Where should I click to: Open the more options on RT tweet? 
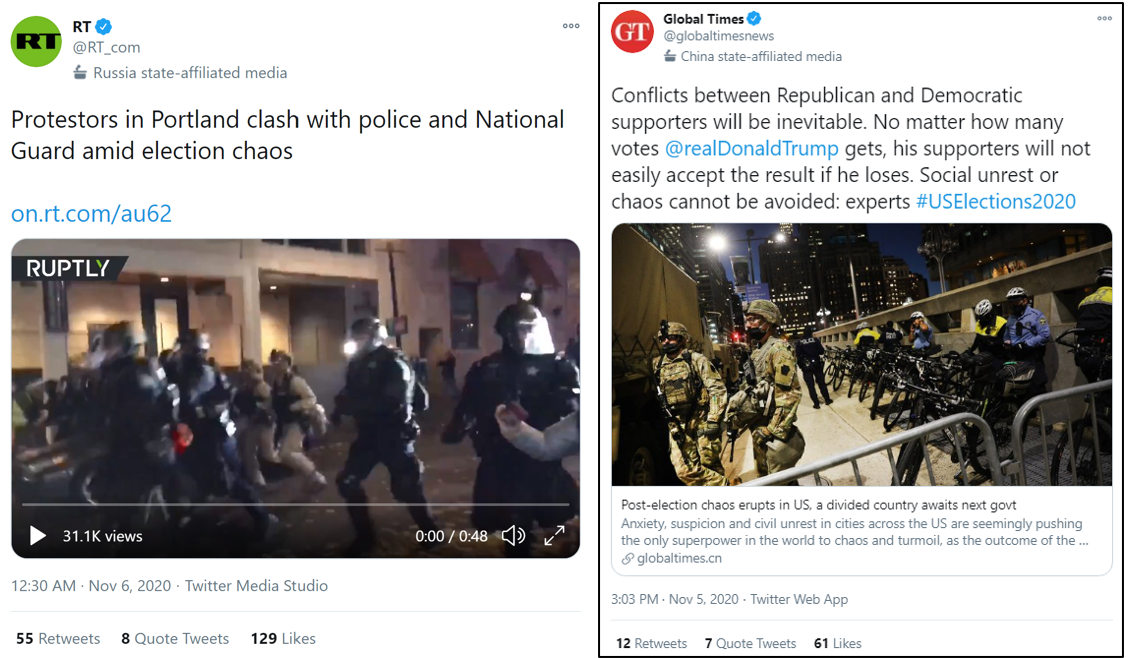571,26
